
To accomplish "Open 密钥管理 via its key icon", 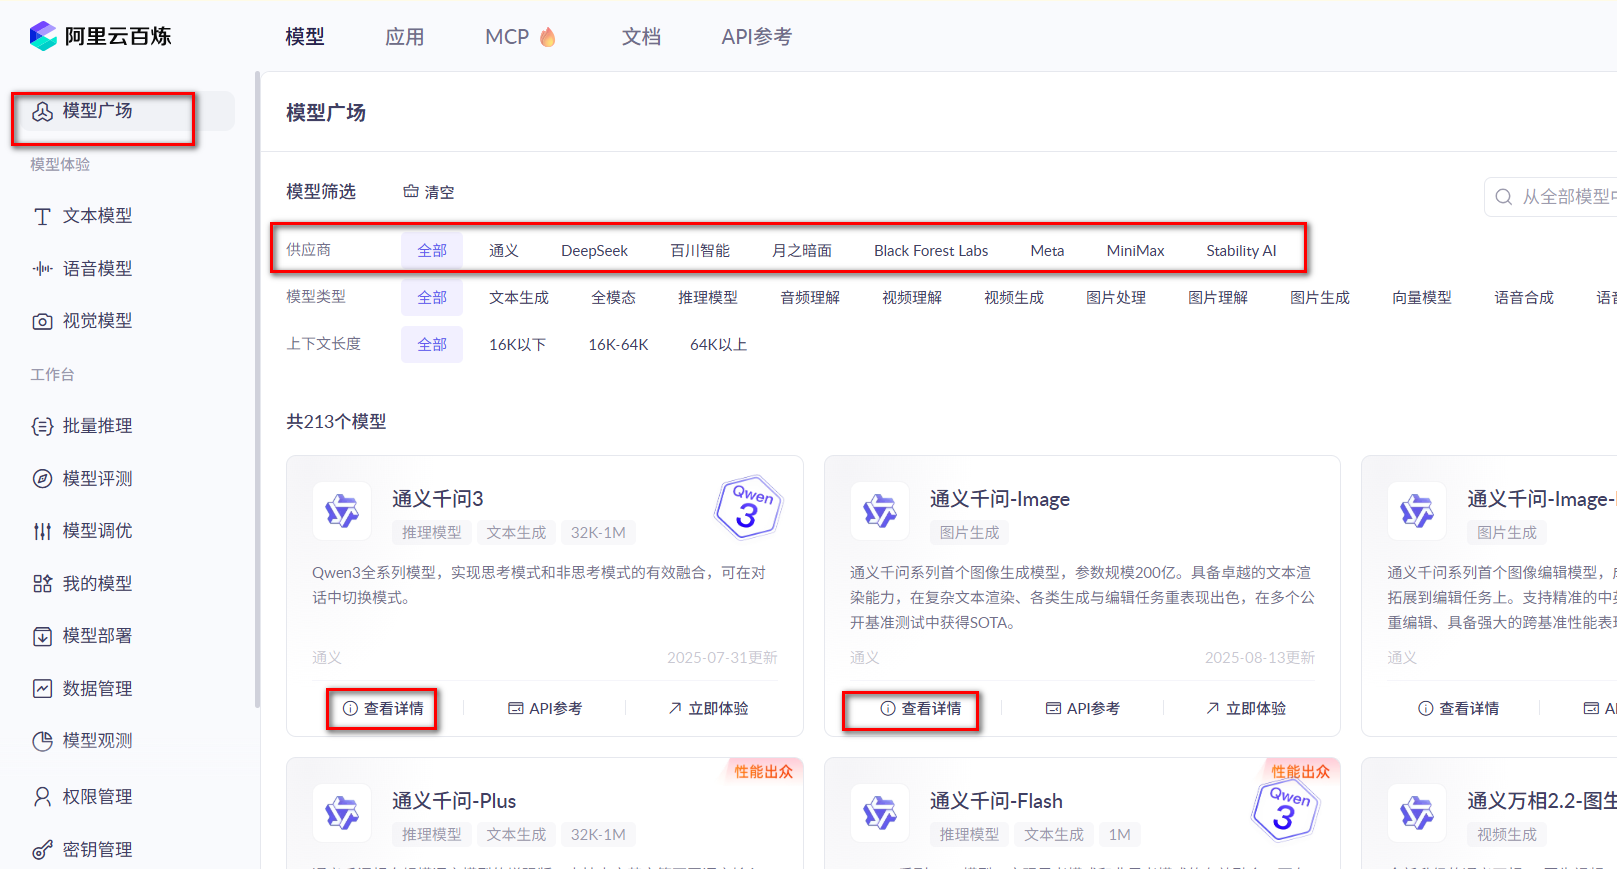I will point(42,850).
